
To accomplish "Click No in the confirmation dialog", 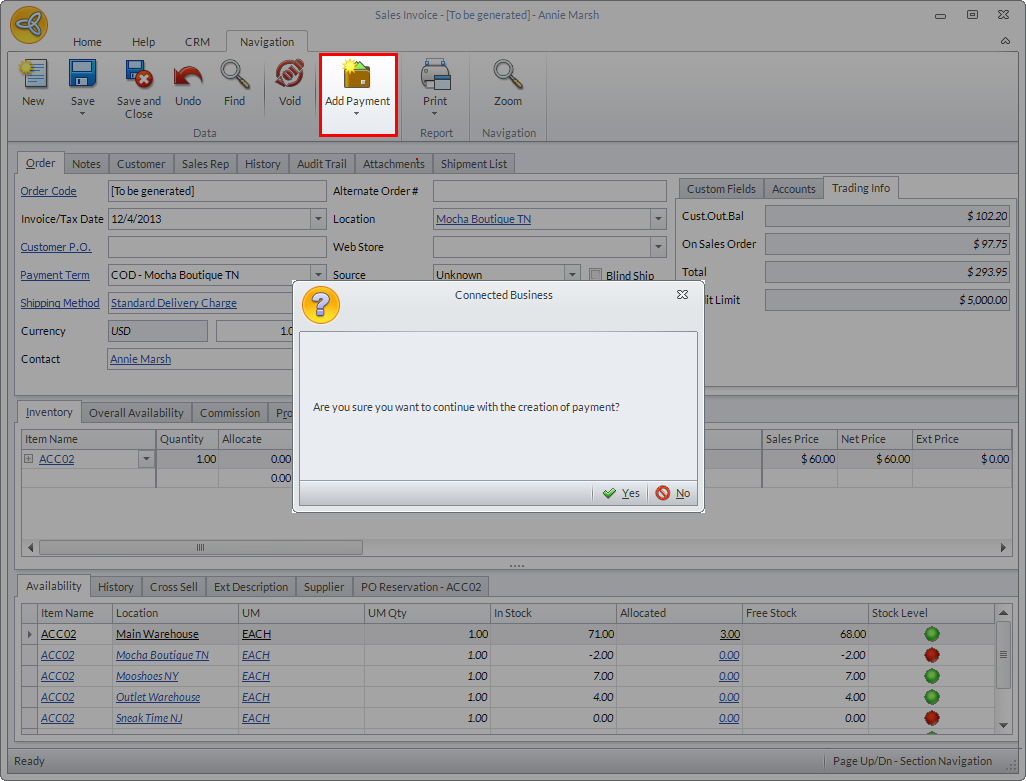I will click(673, 493).
